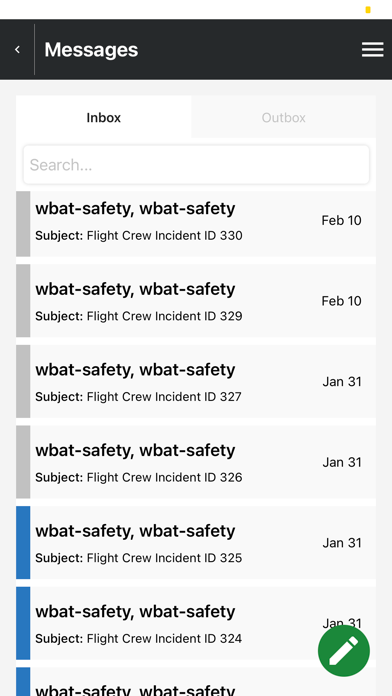Tap the green compose pencil button
The image size is (392, 696).
tap(344, 651)
